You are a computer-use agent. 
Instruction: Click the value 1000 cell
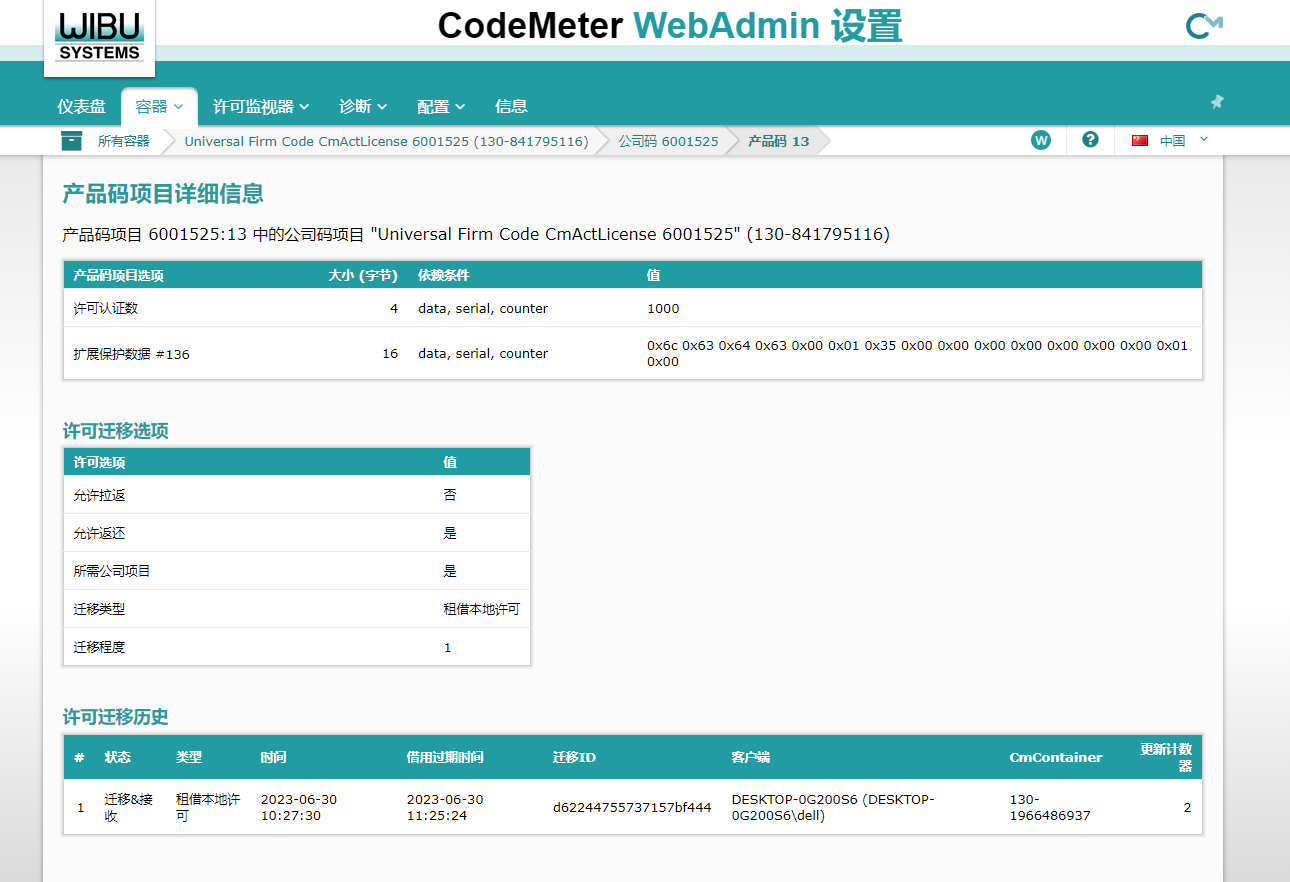click(663, 308)
